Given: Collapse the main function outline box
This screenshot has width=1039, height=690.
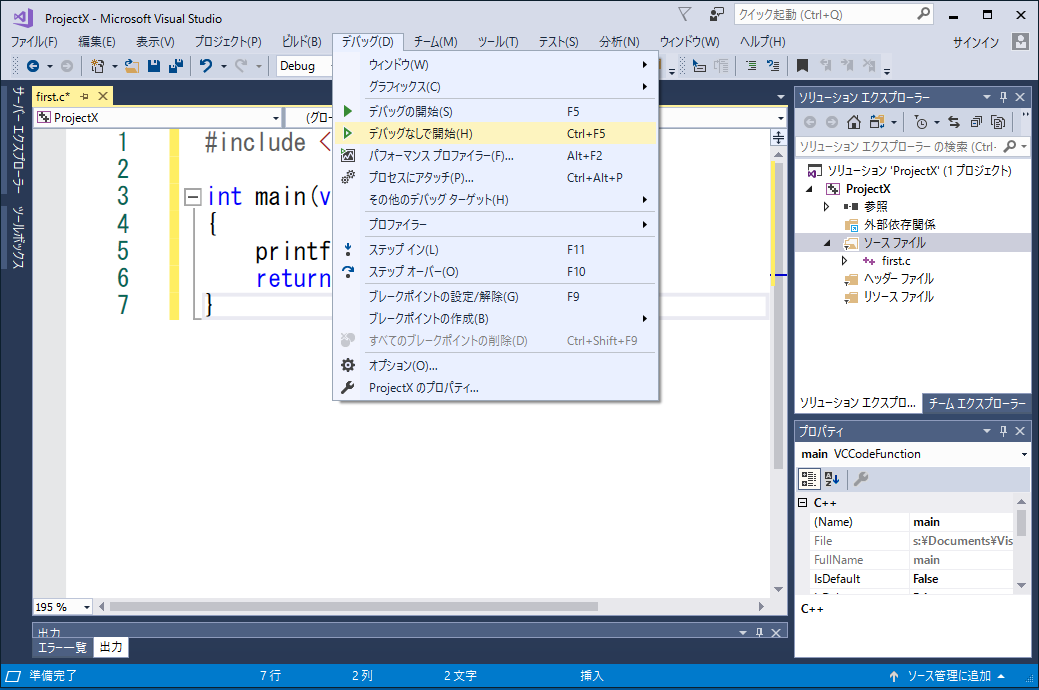Looking at the screenshot, I should 193,196.
